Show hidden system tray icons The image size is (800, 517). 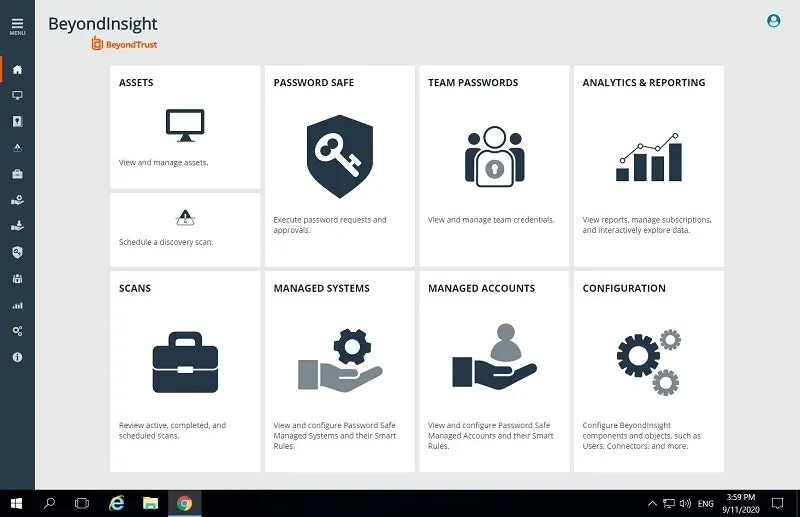click(x=652, y=504)
